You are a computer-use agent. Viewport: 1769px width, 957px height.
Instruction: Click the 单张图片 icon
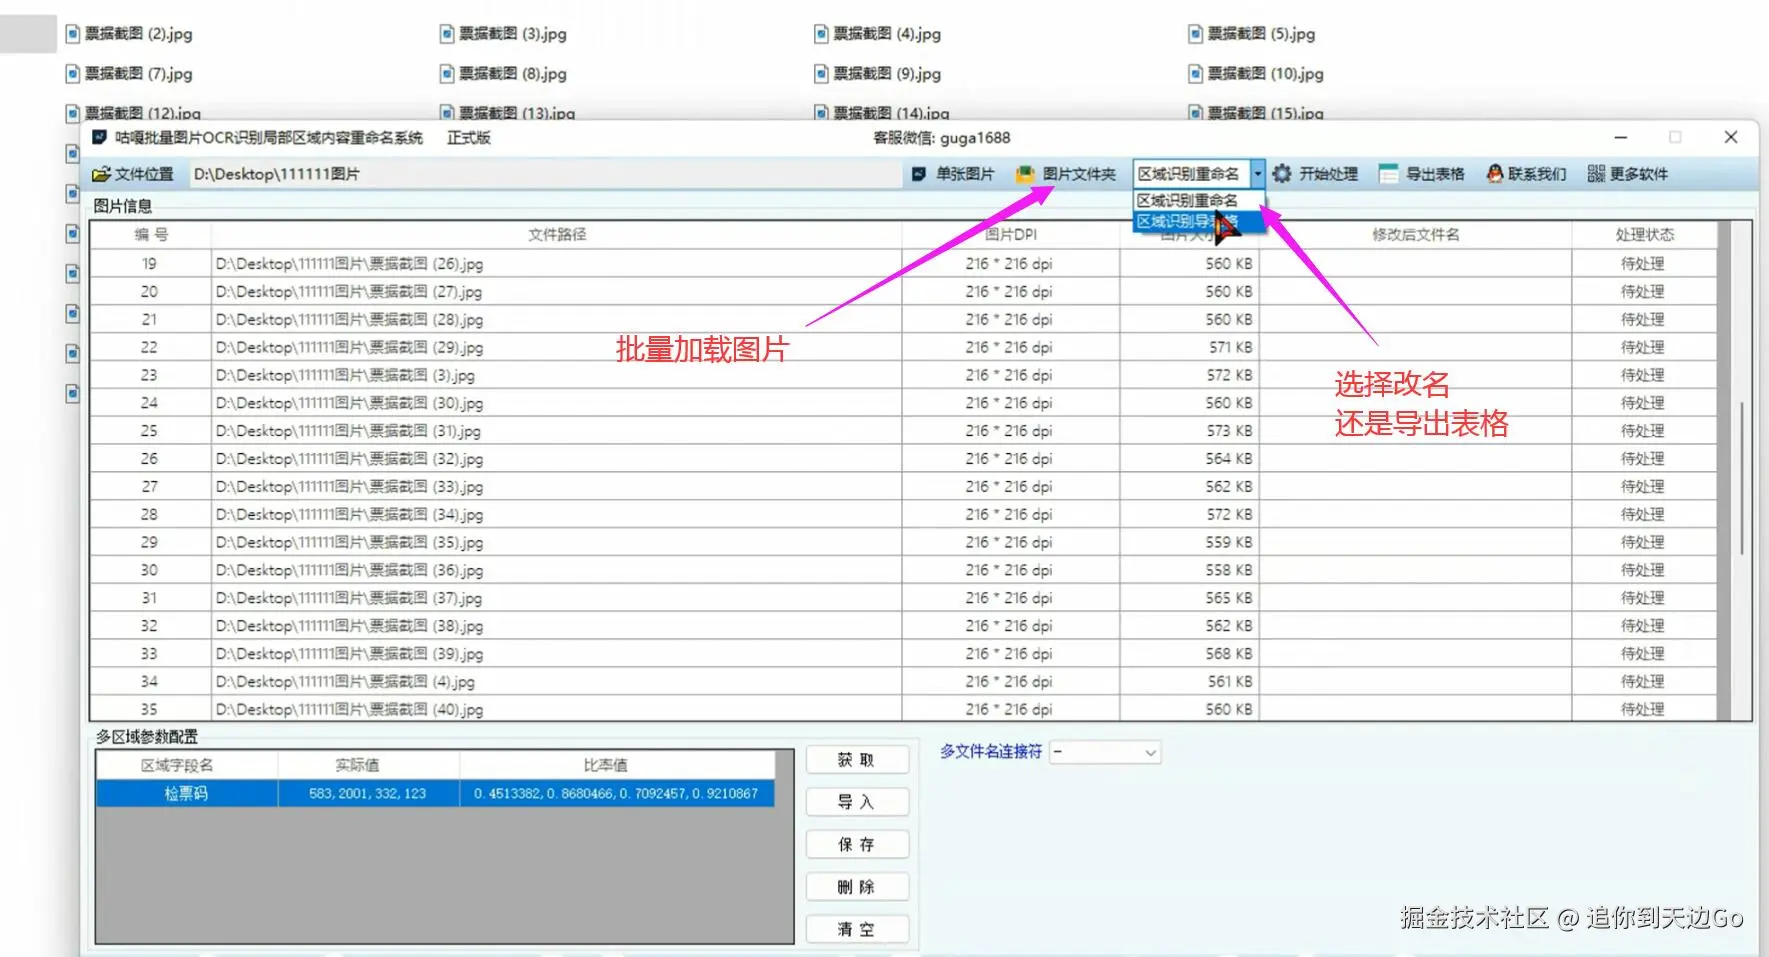pos(919,174)
